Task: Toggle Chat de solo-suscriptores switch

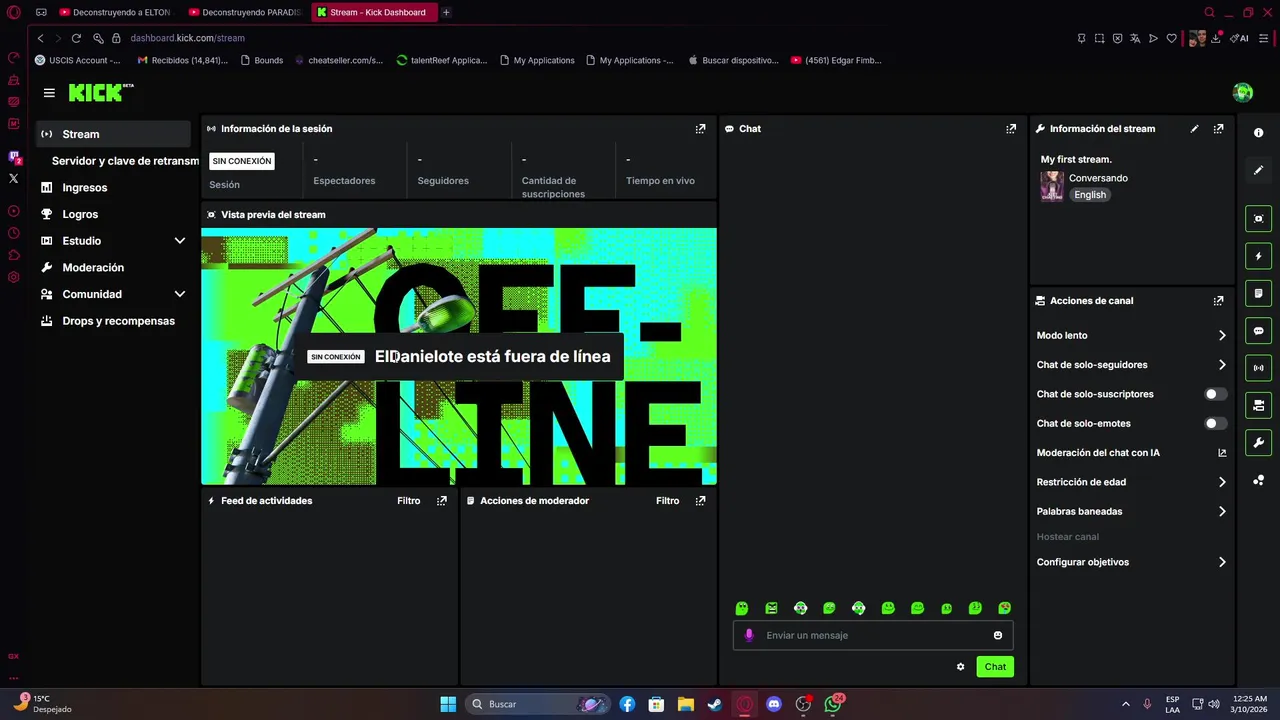Action: (x=1215, y=394)
